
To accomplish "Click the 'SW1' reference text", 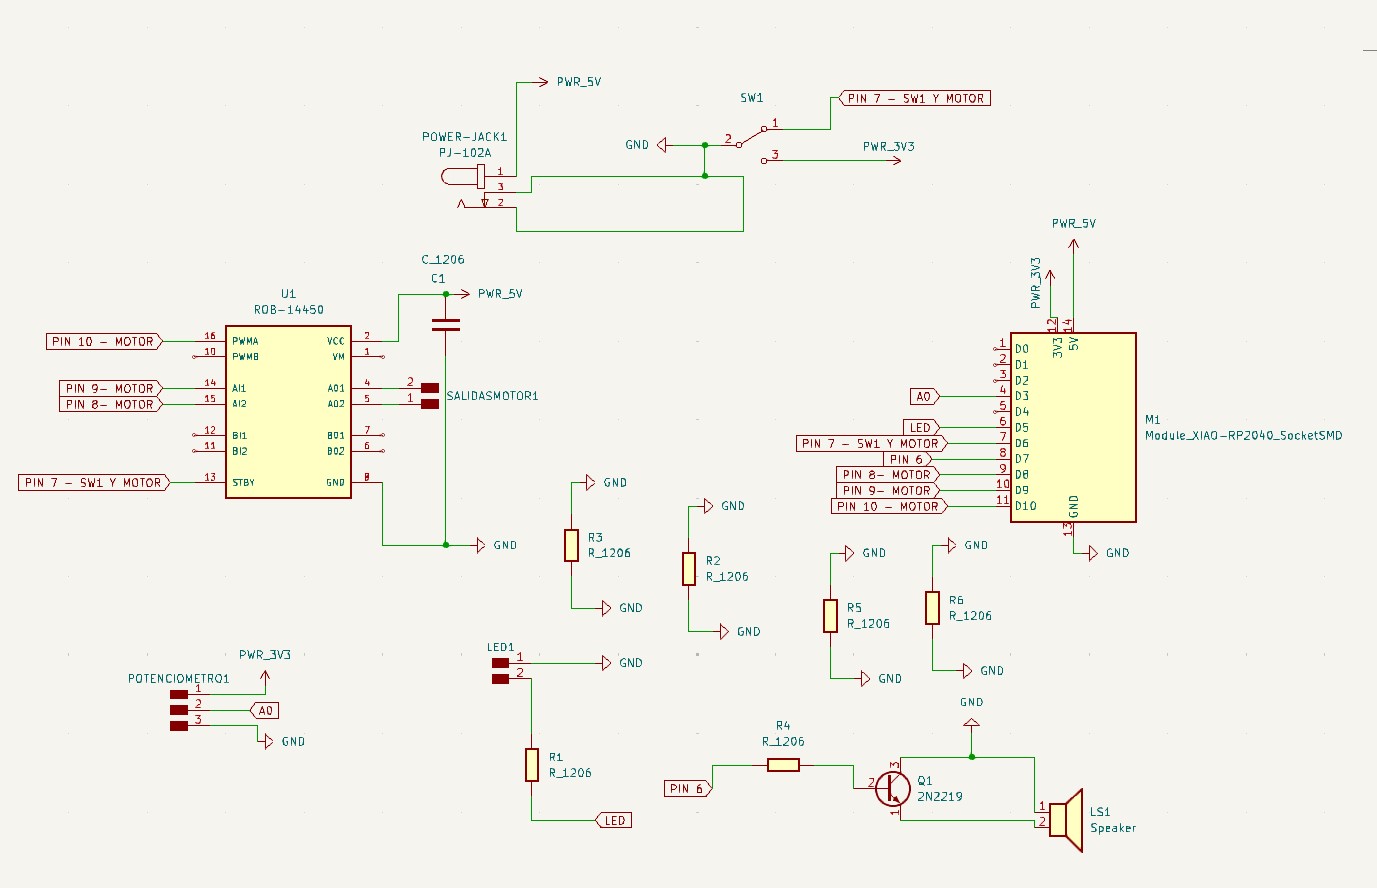I will tap(752, 98).
